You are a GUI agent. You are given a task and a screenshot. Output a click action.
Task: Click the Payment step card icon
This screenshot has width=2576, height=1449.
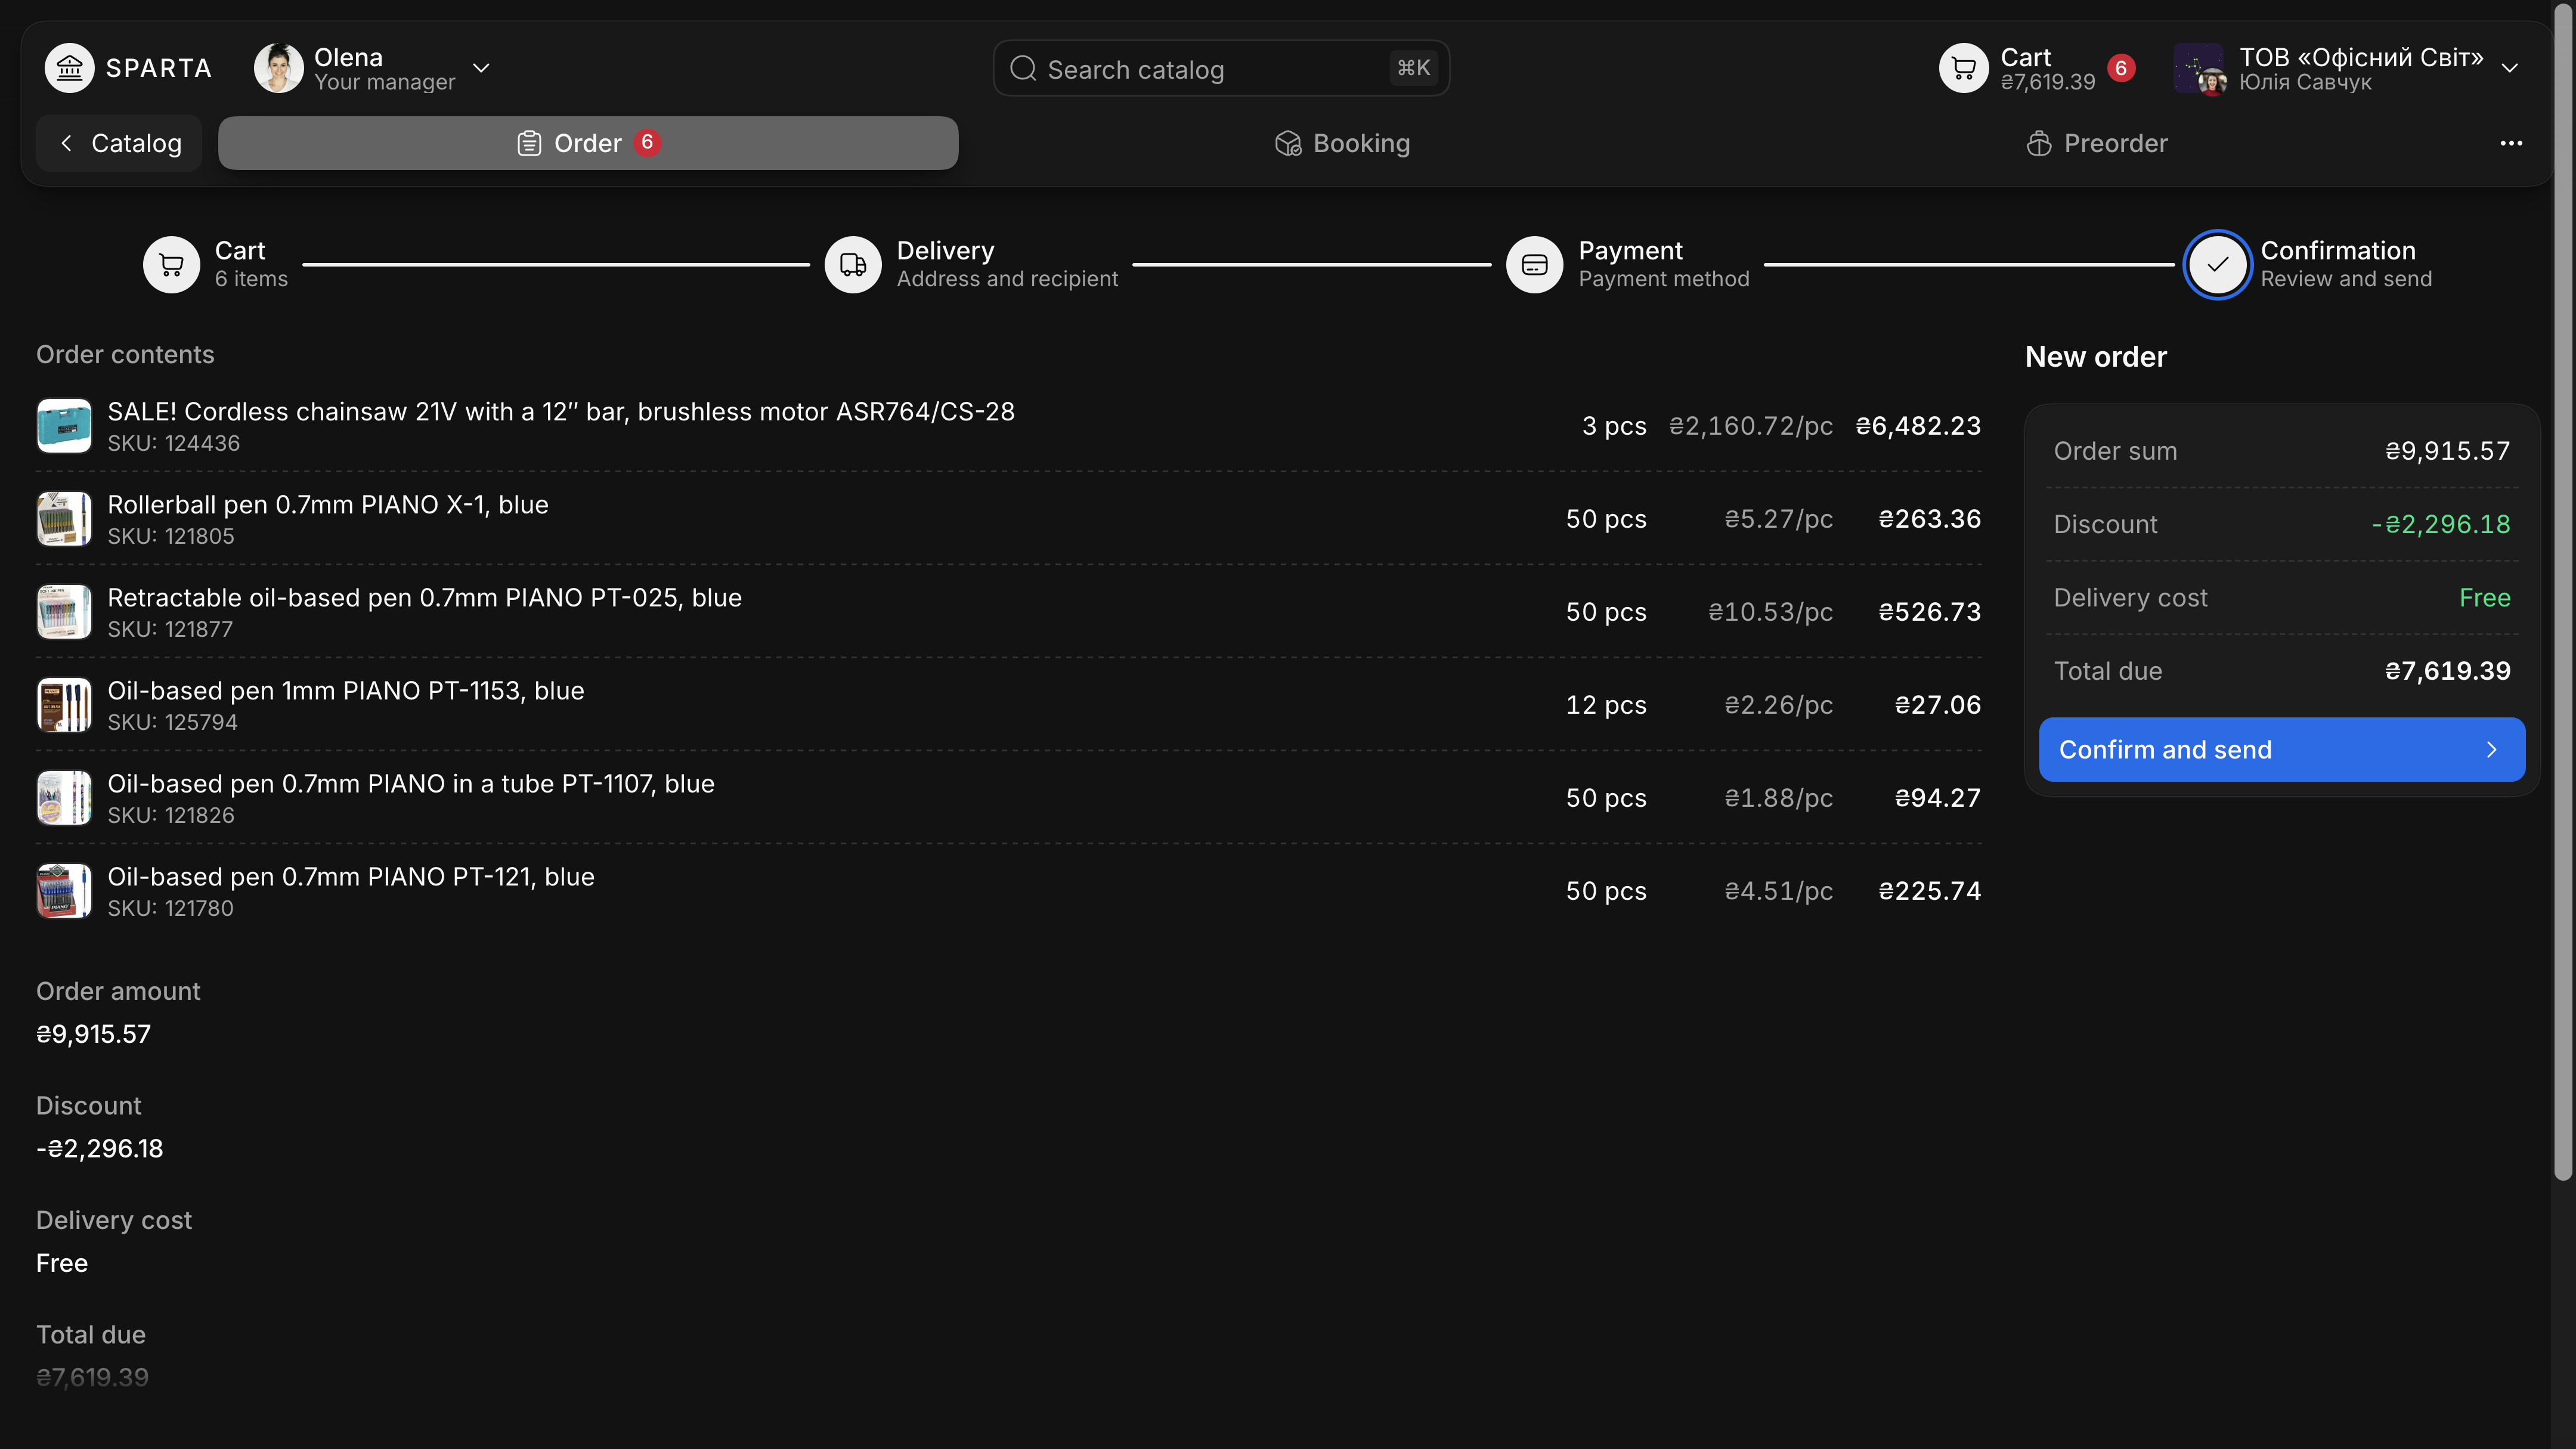click(1535, 264)
